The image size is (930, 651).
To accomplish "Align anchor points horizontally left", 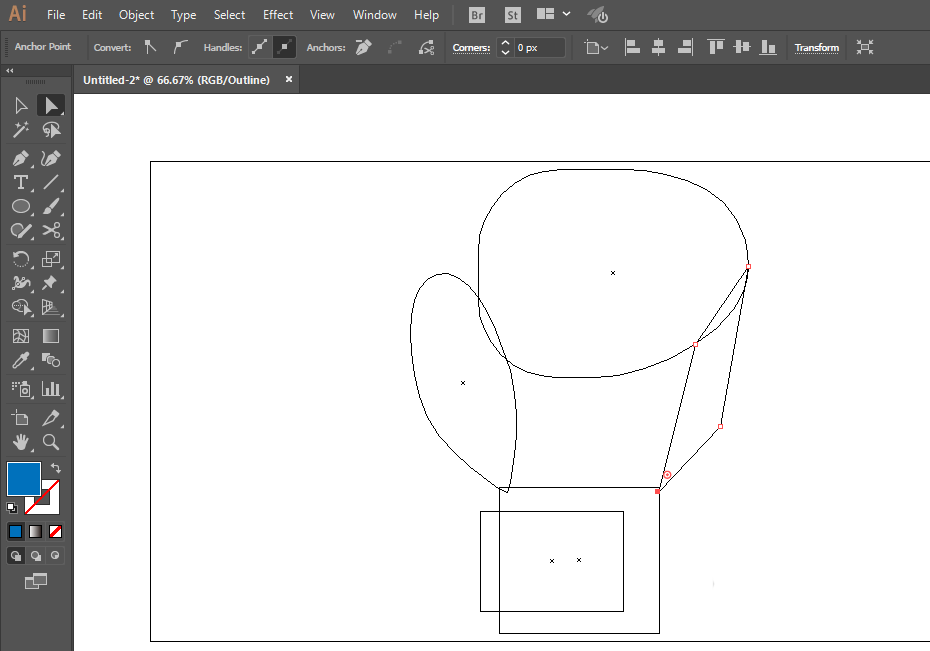I will [x=632, y=47].
